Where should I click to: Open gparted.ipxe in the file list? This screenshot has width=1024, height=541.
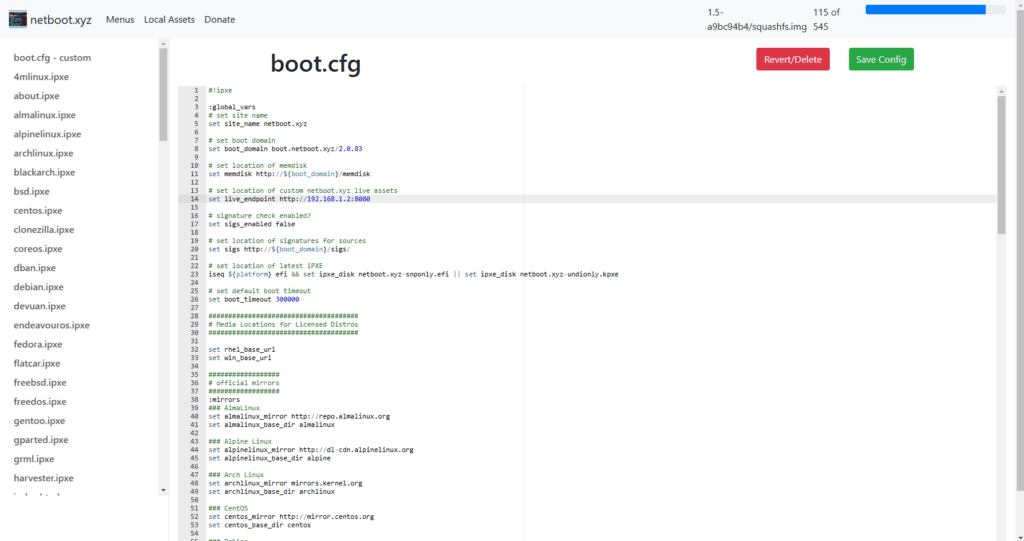pos(41,440)
